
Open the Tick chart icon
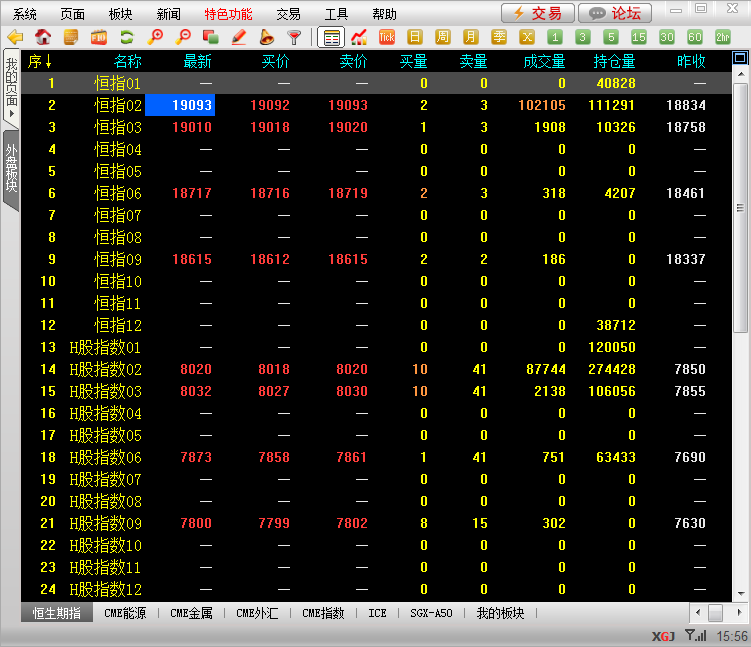click(386, 38)
